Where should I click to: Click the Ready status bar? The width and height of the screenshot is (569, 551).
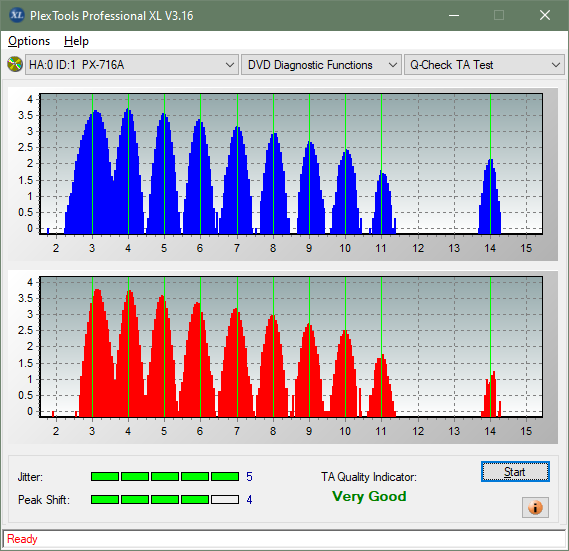pyautogui.click(x=284, y=539)
